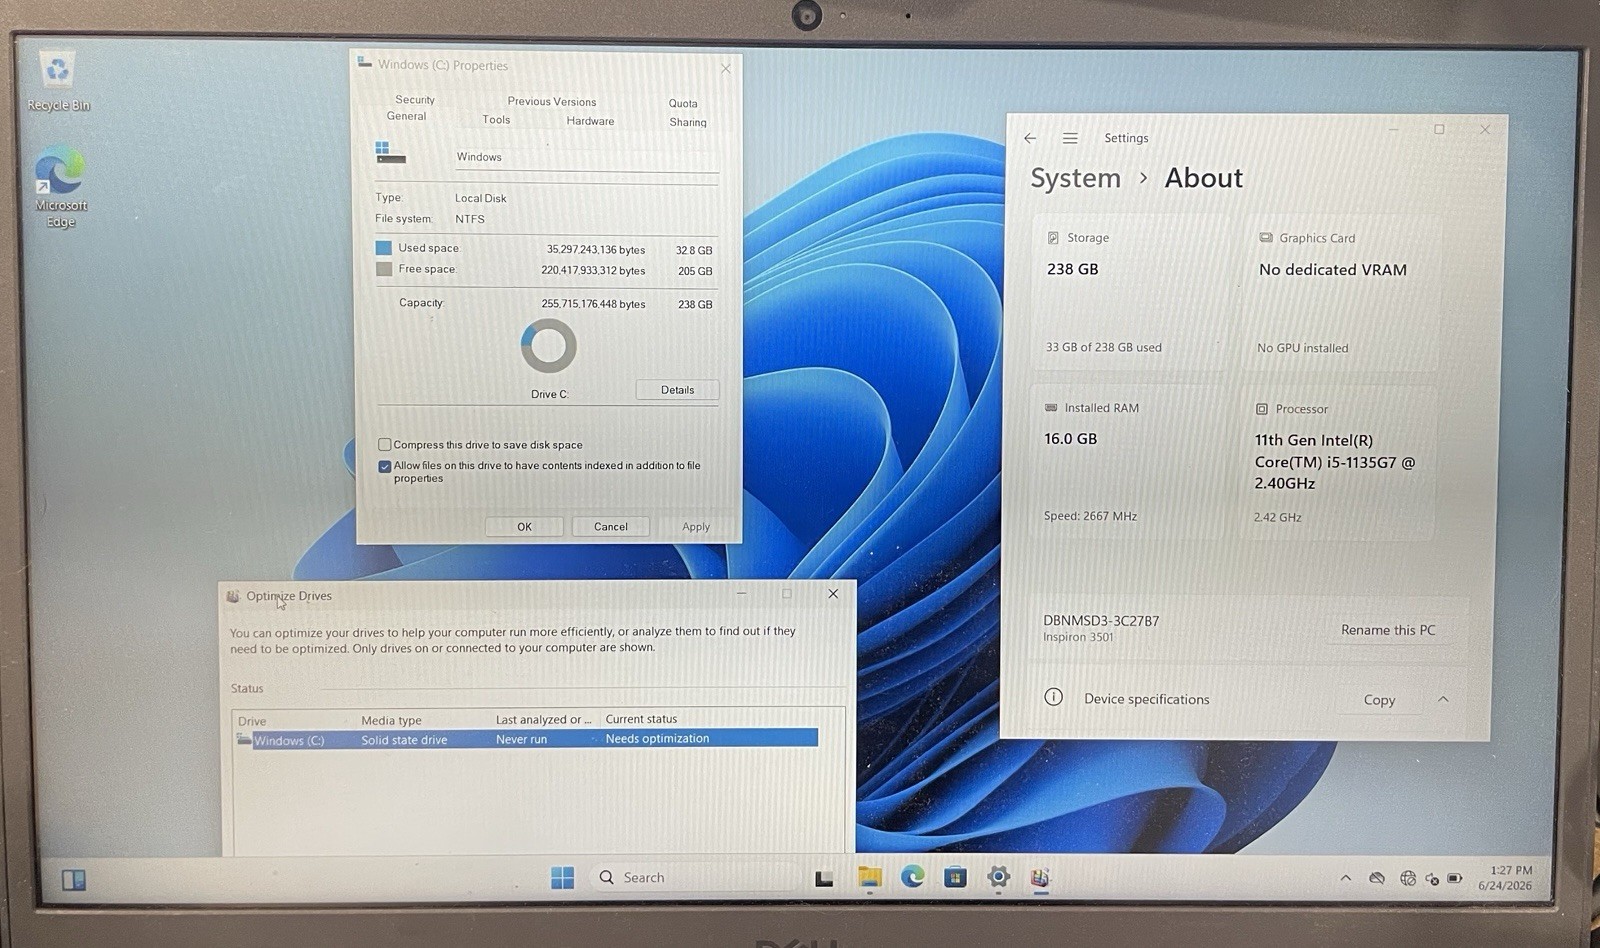
Task: Click the muted volume tray icon
Action: tap(1432, 879)
